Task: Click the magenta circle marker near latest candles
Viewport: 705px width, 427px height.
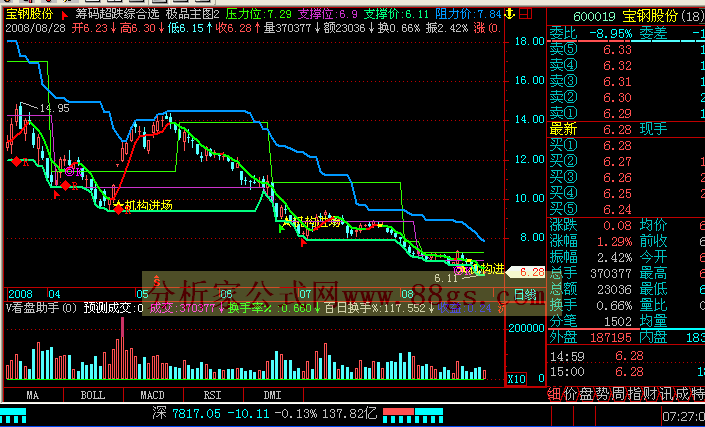Action: pos(458,270)
